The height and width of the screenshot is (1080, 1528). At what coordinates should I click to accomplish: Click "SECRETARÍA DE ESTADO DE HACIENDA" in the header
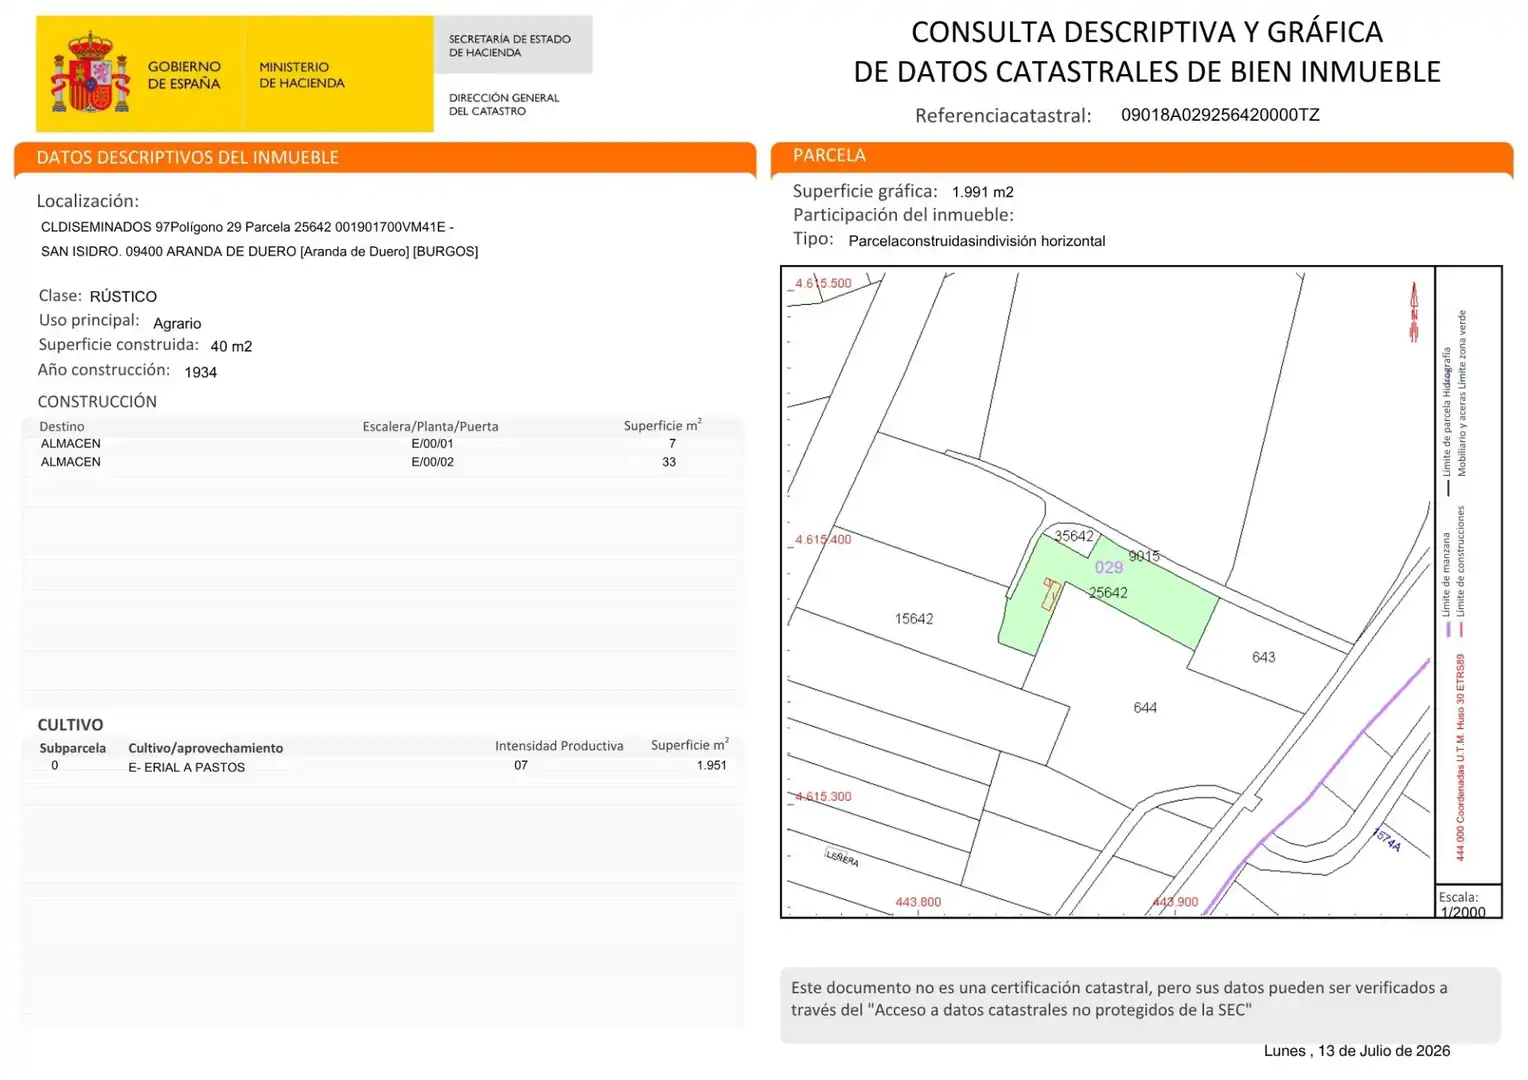(510, 46)
